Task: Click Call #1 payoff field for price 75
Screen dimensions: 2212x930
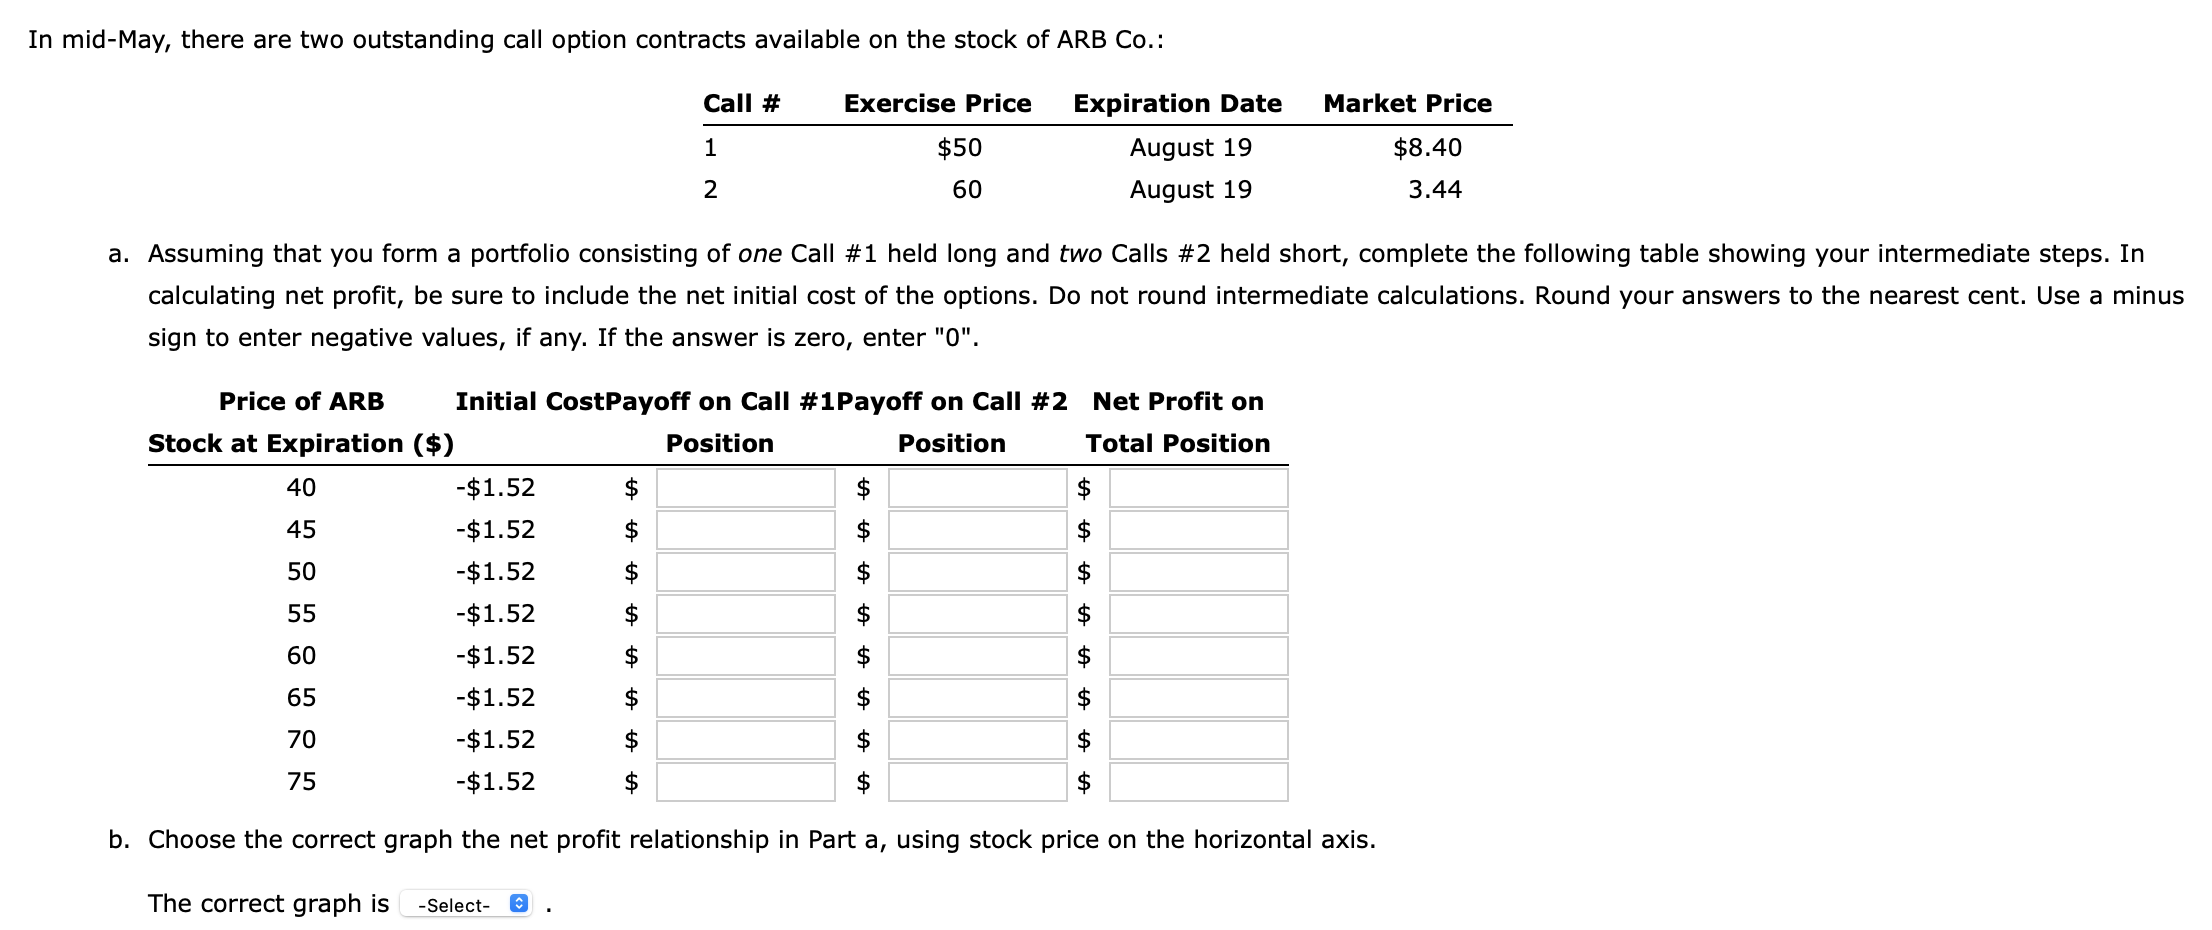Action: click(x=745, y=782)
